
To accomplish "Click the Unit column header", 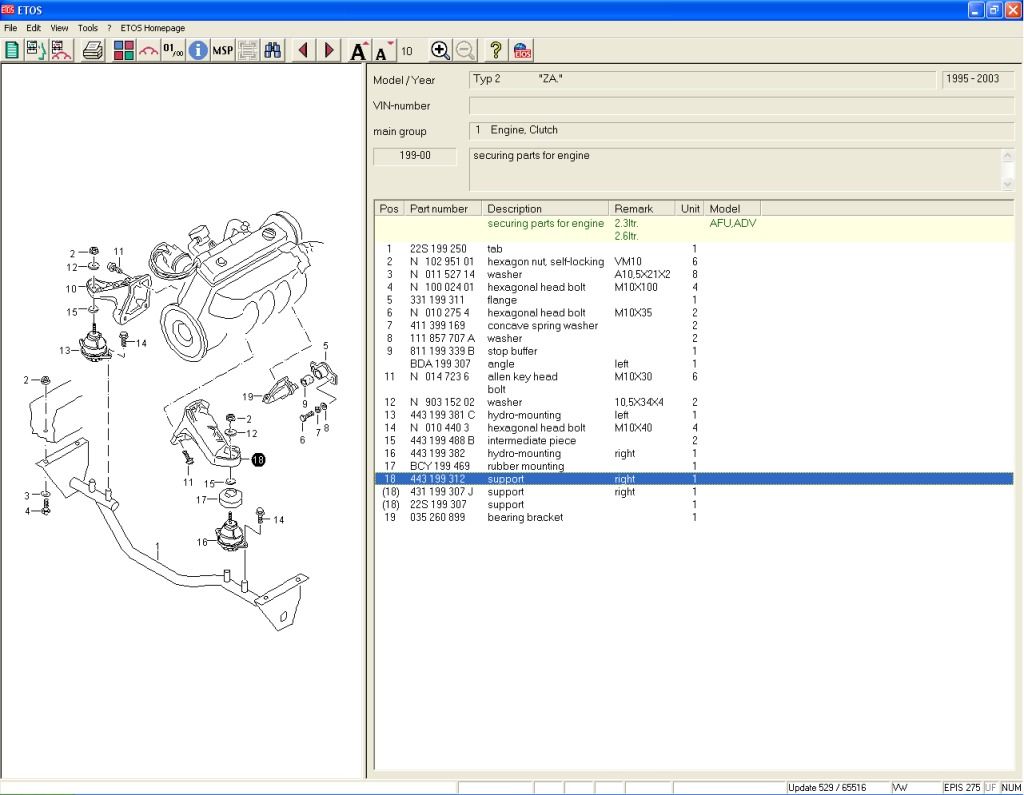I will coord(689,208).
